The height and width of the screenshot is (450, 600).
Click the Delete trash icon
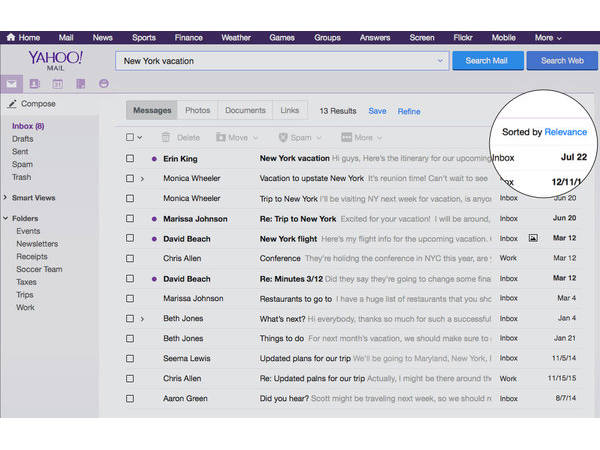click(165, 137)
